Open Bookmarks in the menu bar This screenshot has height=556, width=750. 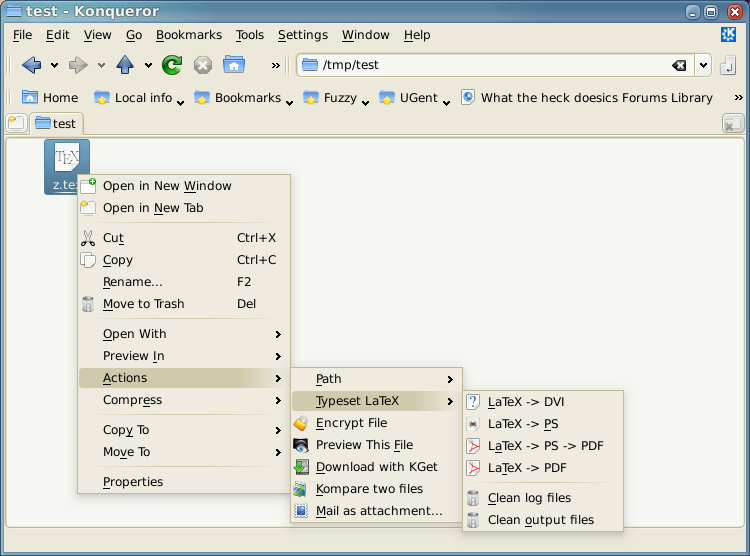coord(189,35)
